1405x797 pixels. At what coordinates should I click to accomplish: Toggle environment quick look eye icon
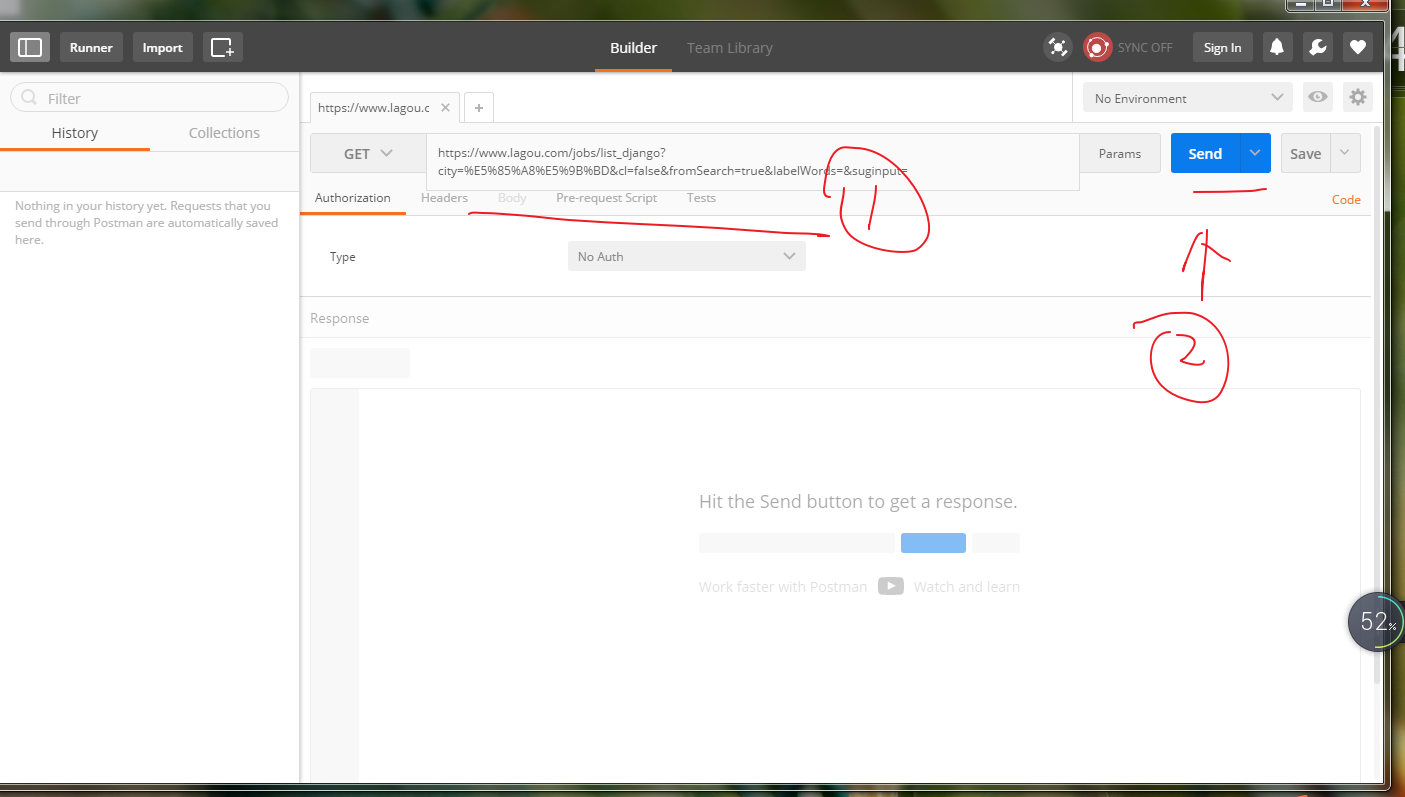[x=1318, y=97]
